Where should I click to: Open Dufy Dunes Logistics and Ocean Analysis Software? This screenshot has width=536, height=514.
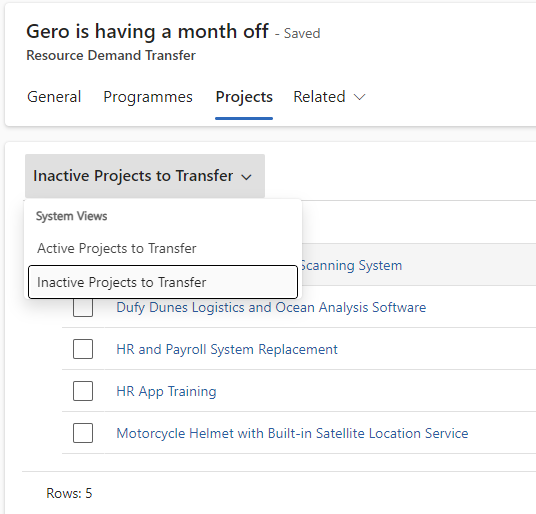coord(271,307)
